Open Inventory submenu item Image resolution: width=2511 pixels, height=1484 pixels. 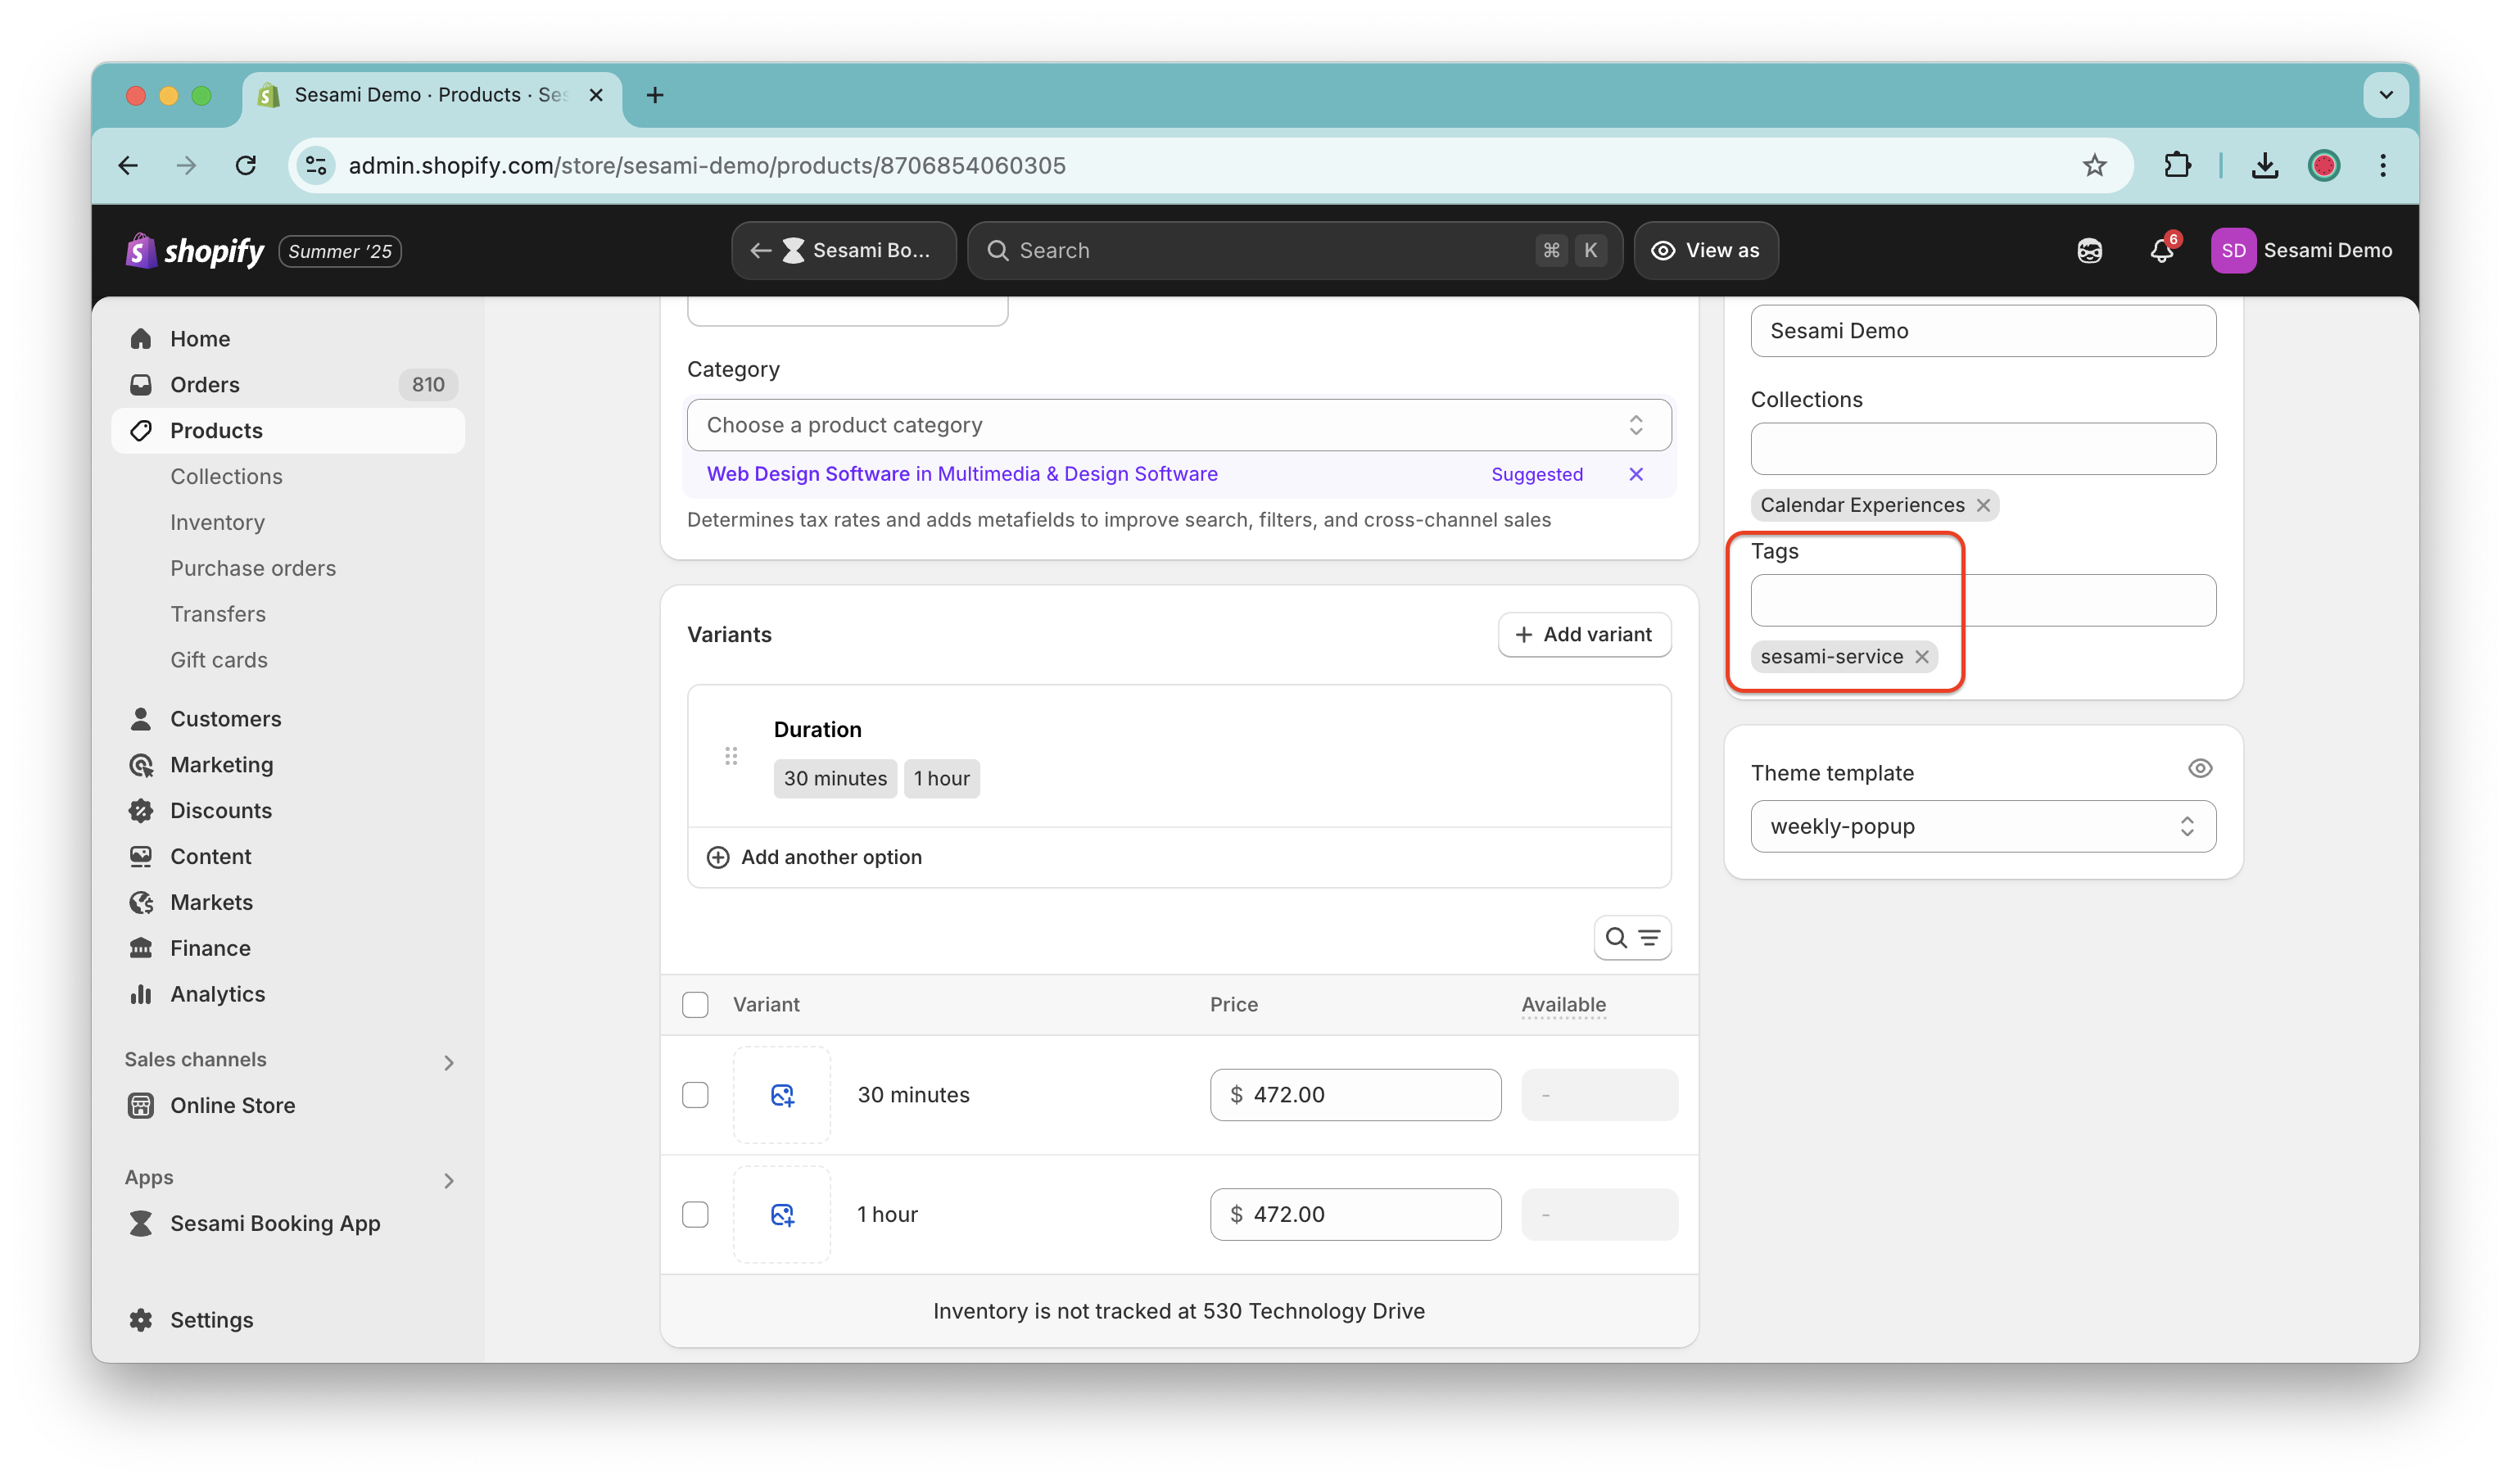click(217, 522)
